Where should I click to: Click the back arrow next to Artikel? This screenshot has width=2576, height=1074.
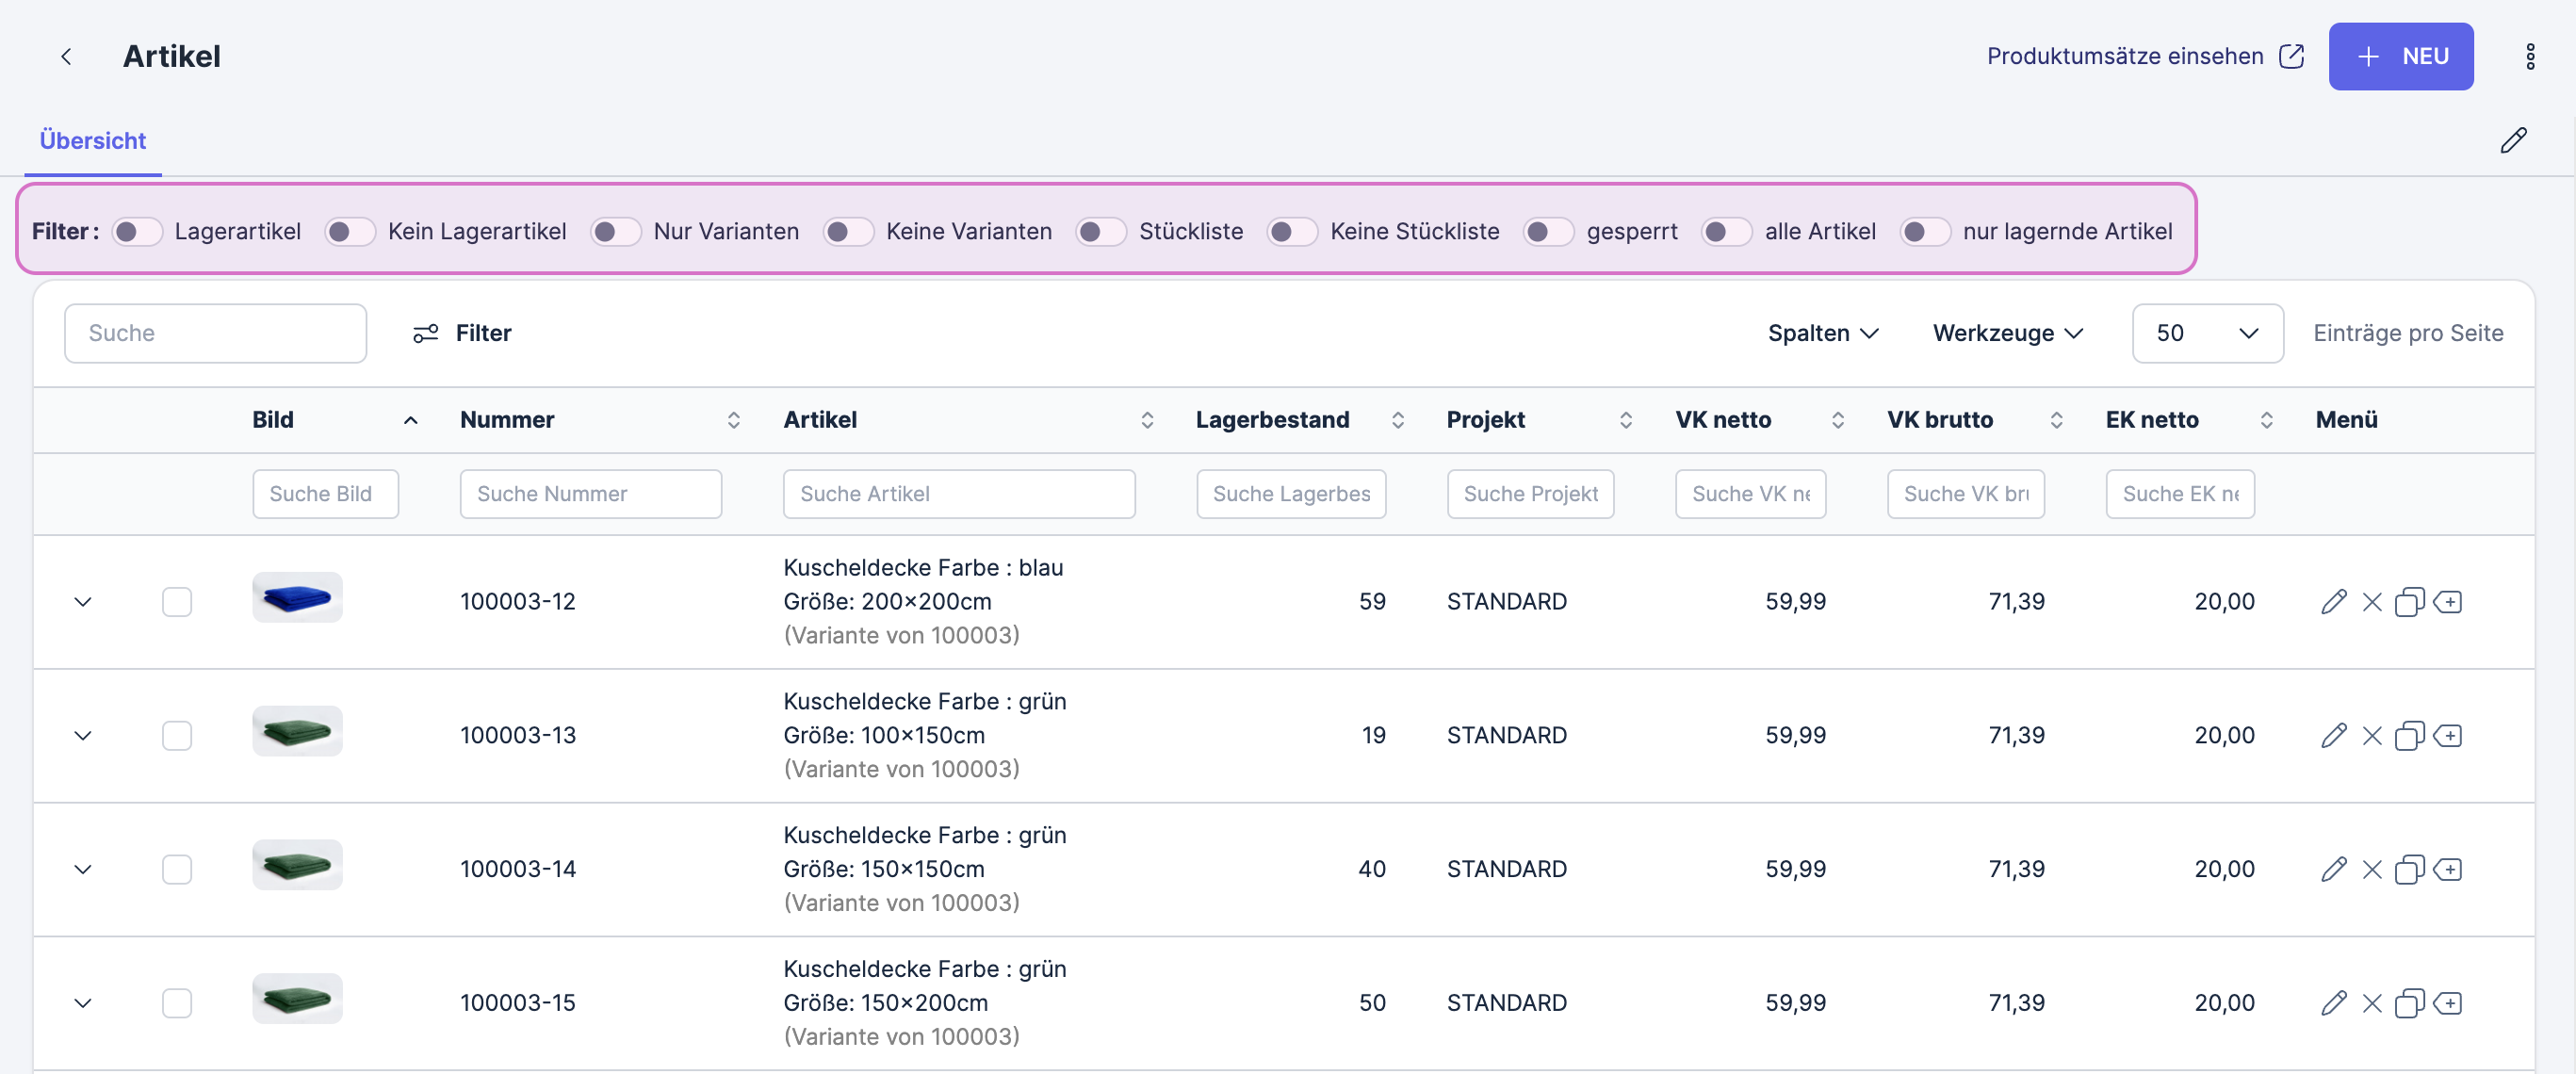pos(66,57)
